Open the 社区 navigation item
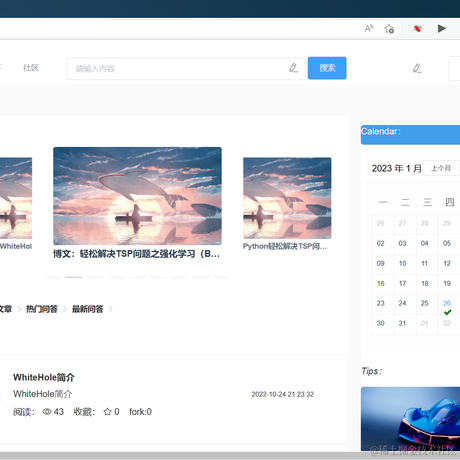460x460 pixels. click(x=31, y=68)
